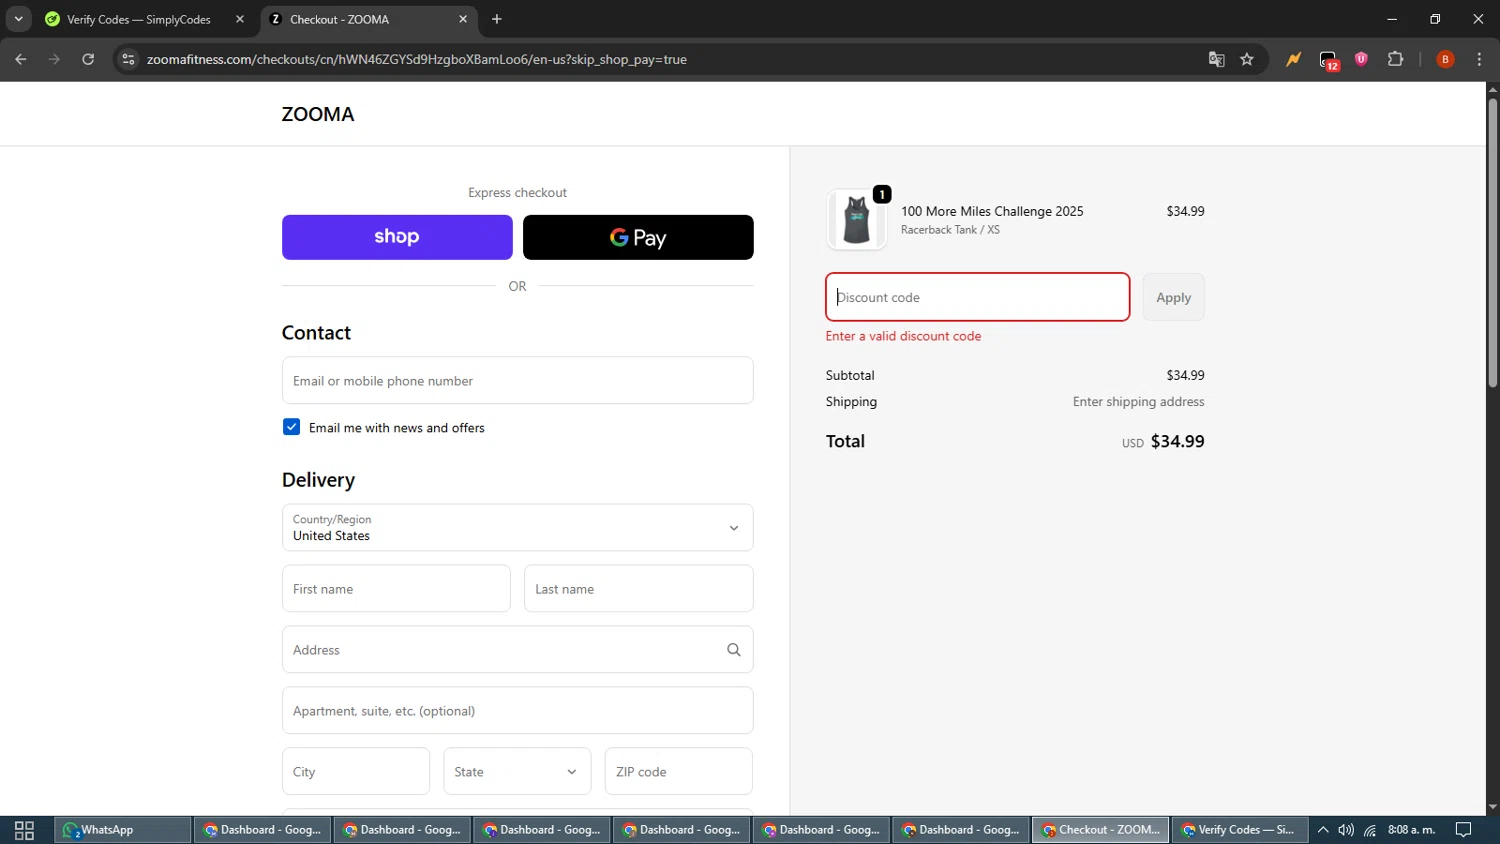Reload the checkout page
Screen dimensions: 1500x844
(88, 59)
